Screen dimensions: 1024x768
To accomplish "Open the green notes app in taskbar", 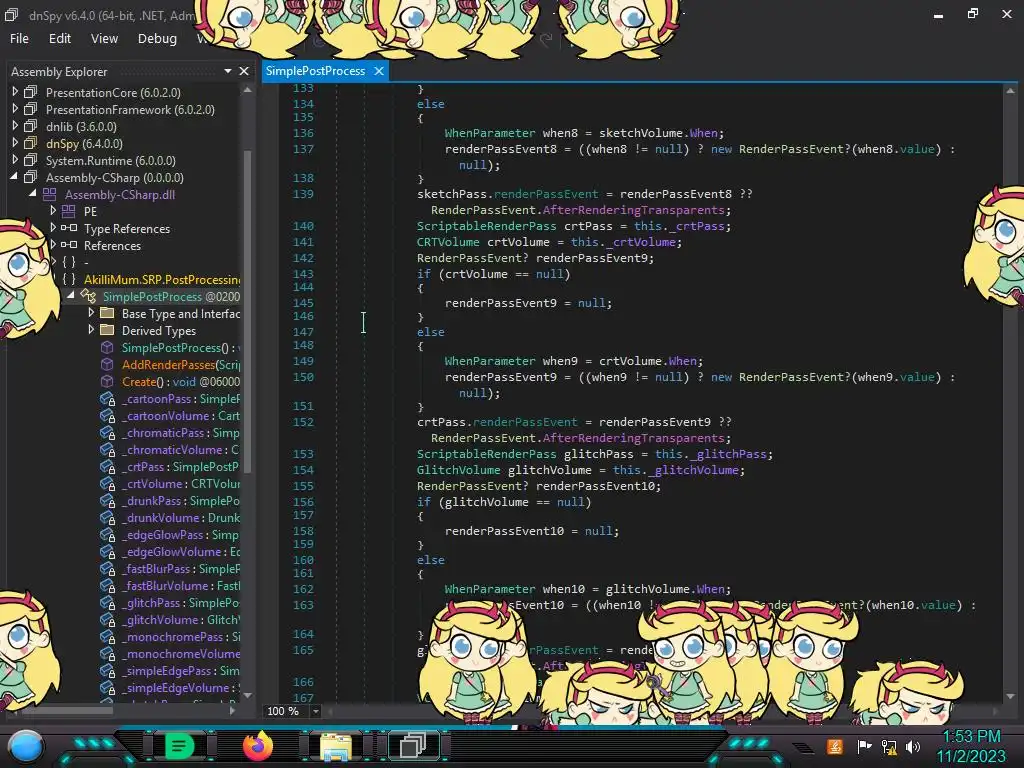I will pos(178,746).
